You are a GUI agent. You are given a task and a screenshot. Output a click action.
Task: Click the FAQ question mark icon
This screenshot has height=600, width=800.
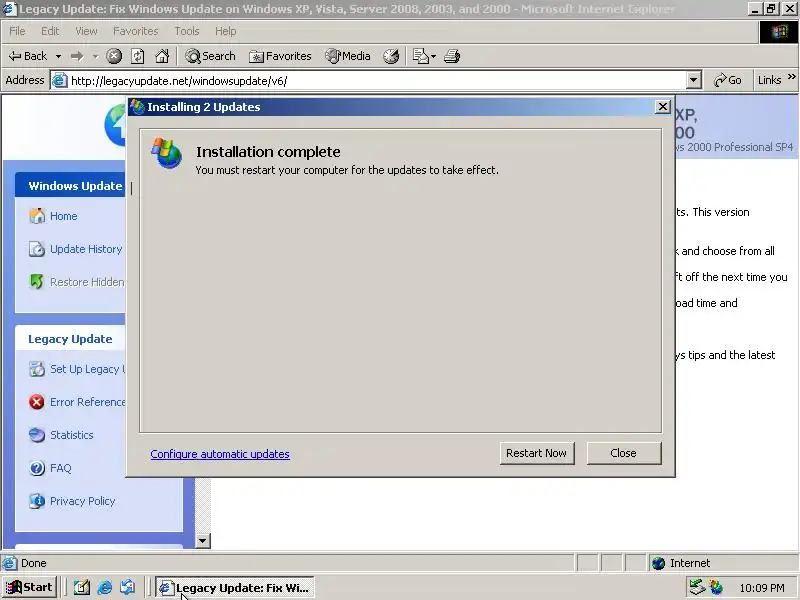(37, 468)
